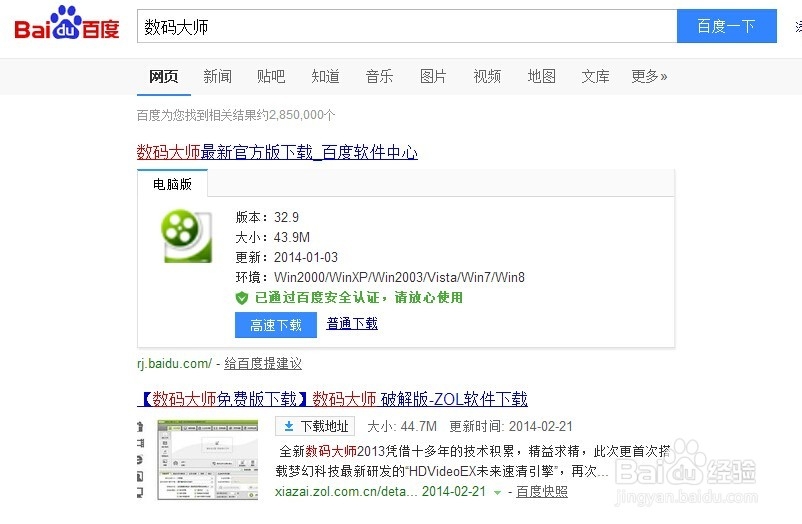
Task: Click the rj.baidu.com/ URL text
Action: coord(174,363)
